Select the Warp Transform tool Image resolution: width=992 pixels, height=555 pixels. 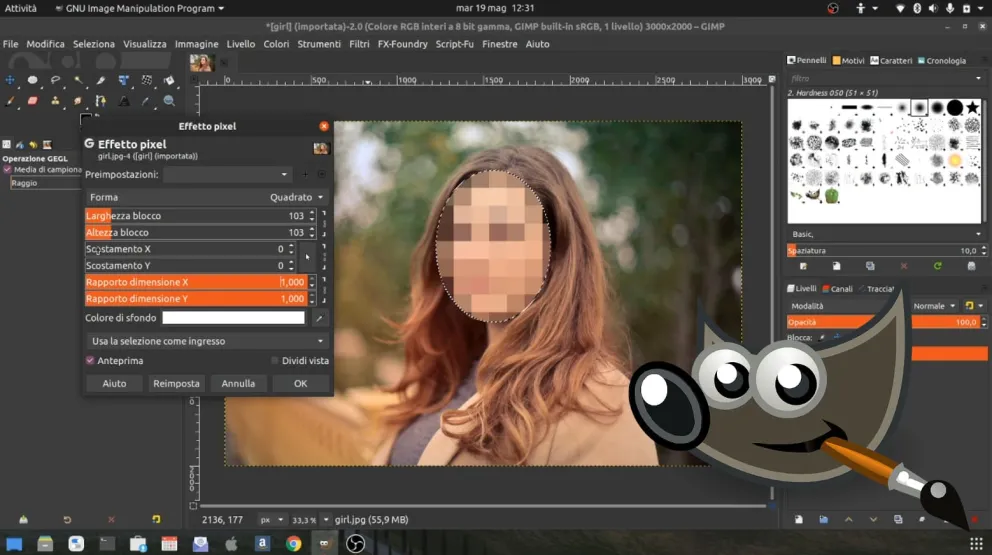(146, 80)
